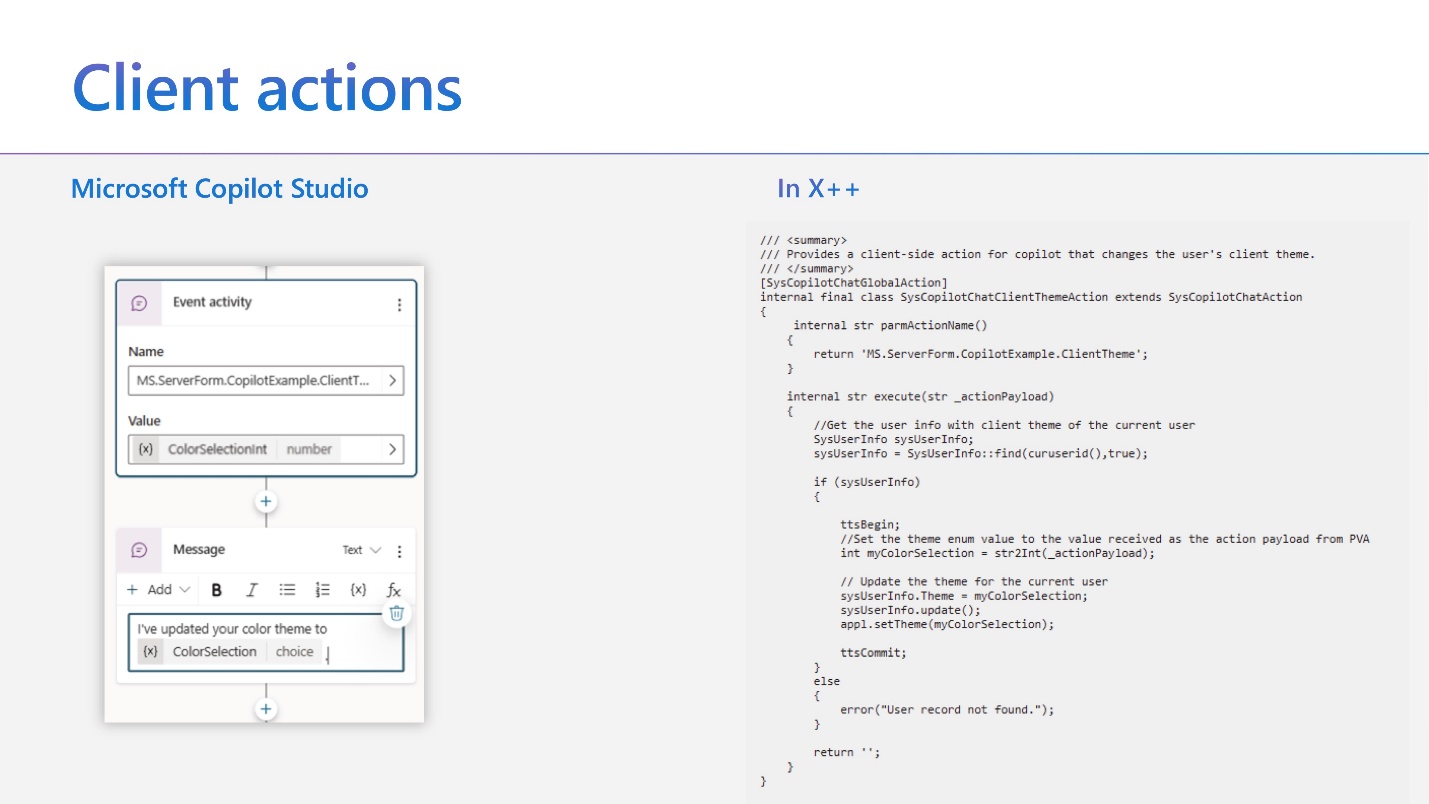The height and width of the screenshot is (804, 1429).
Task: Click the "return '';" code line
Action: [847, 752]
